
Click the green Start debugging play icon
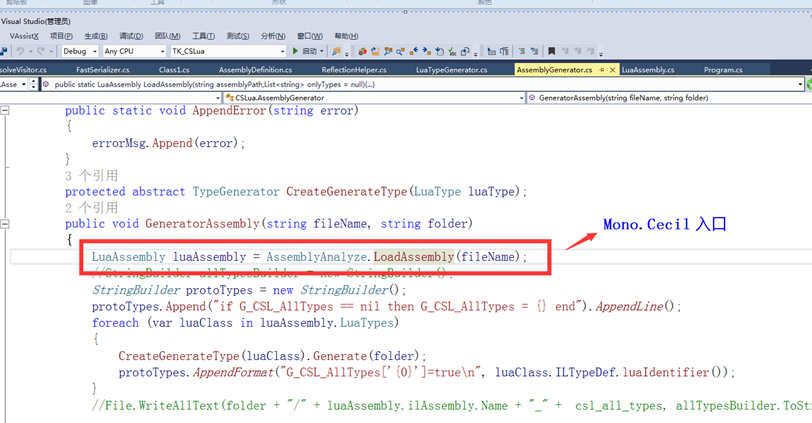coord(295,51)
